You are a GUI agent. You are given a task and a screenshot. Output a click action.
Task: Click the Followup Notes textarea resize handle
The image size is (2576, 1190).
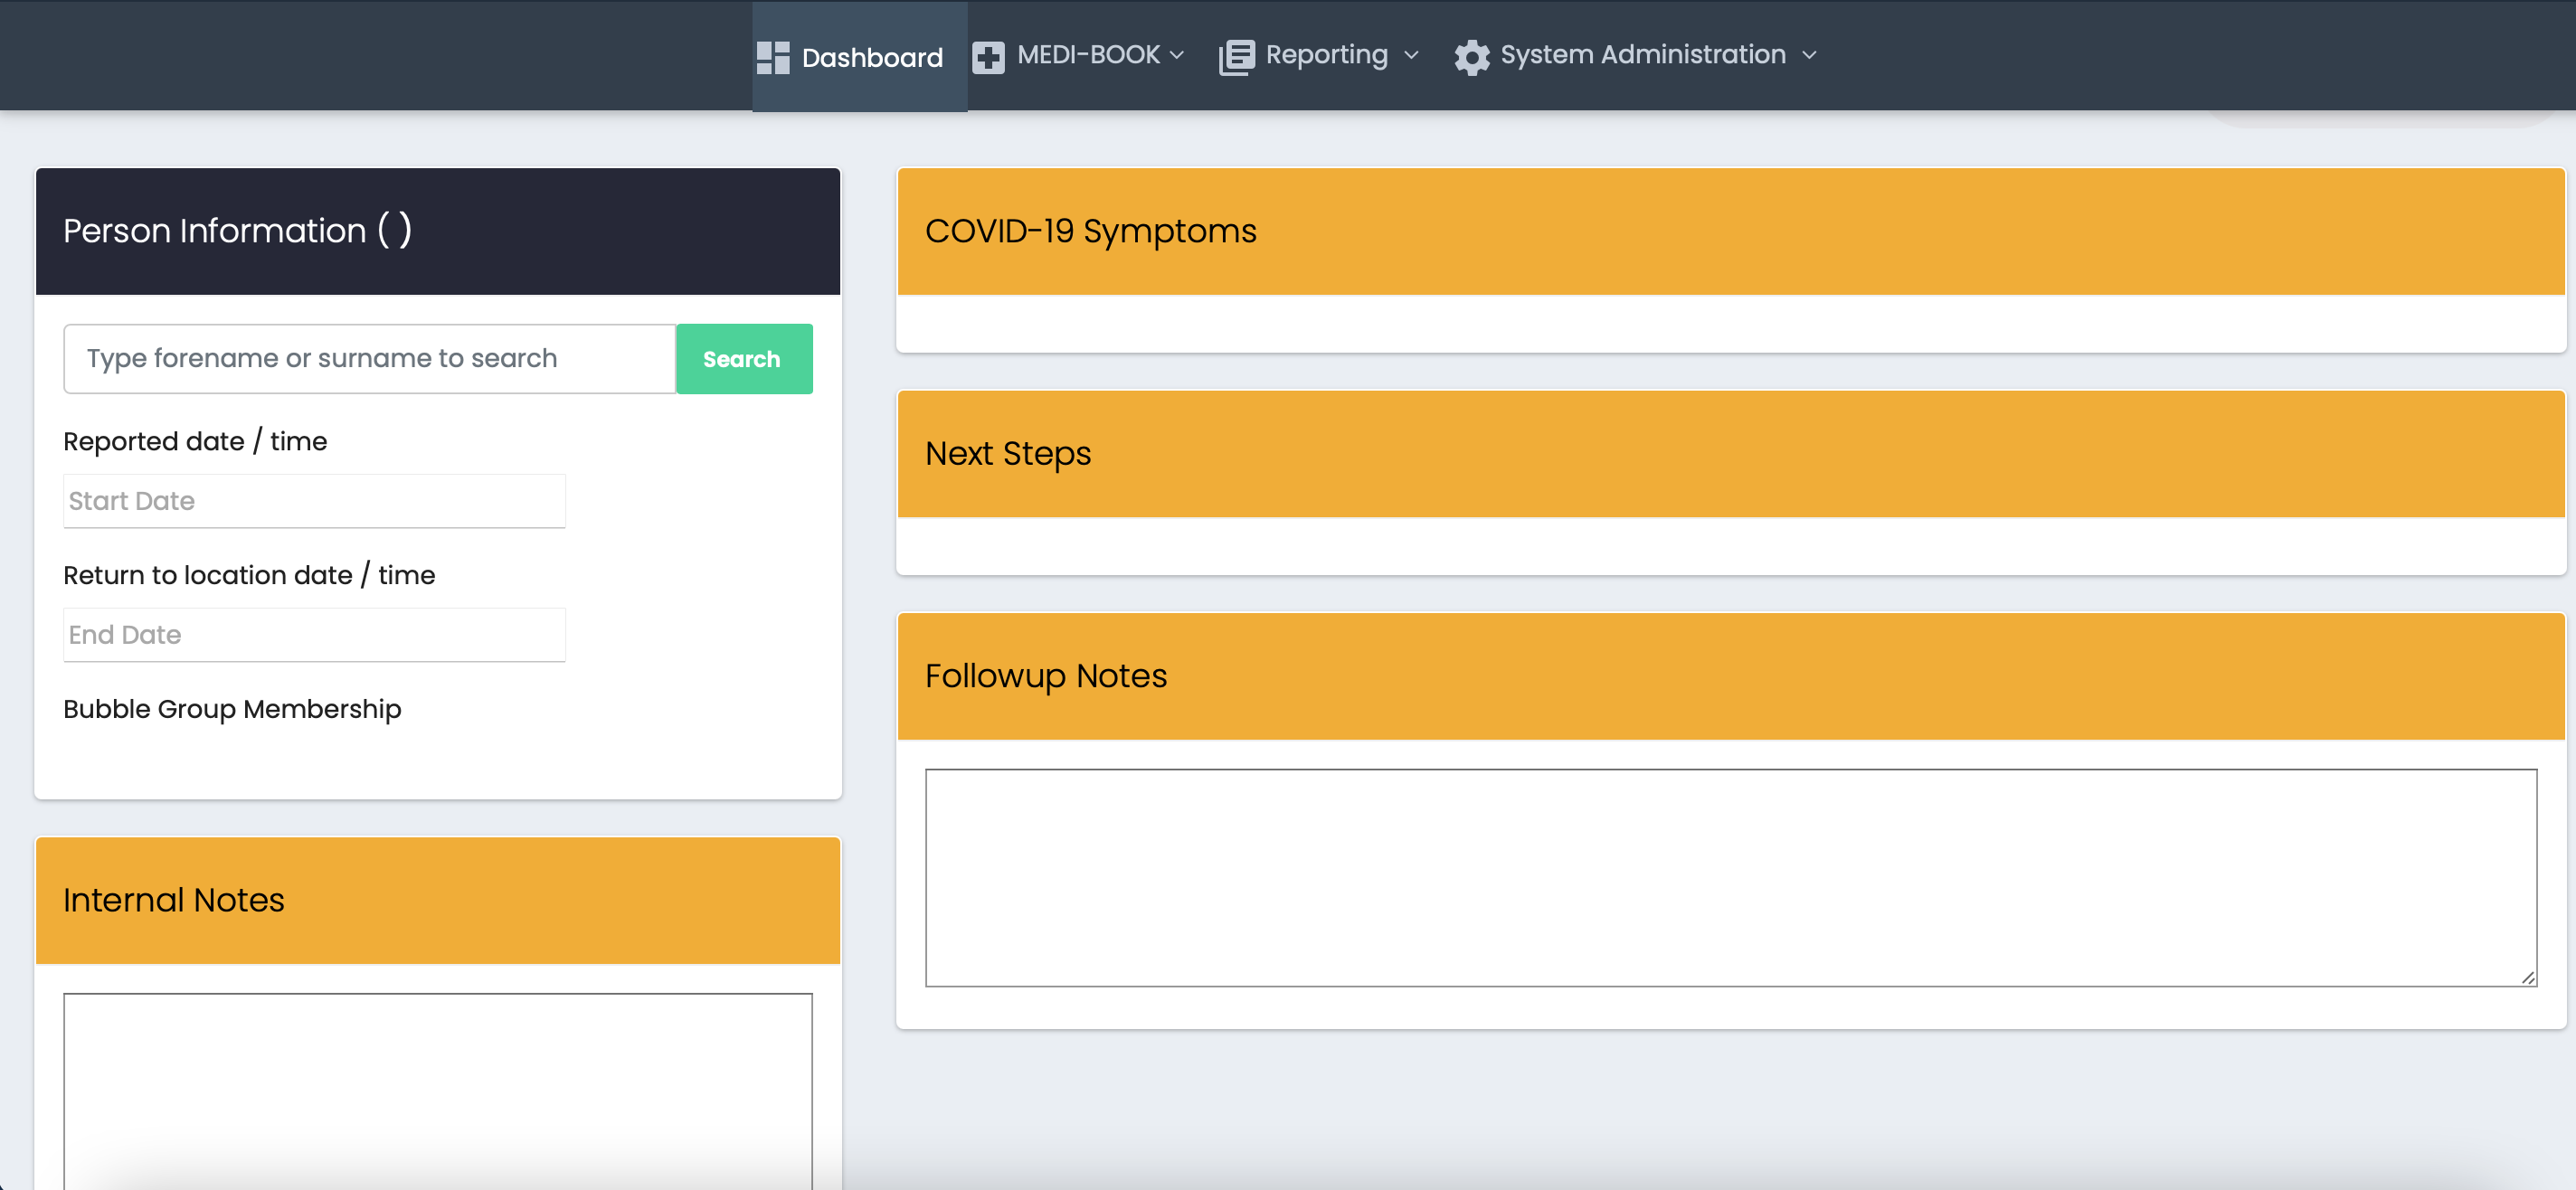[2528, 978]
